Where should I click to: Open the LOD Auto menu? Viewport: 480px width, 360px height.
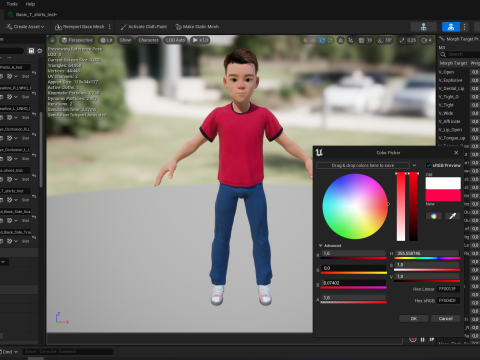pos(175,40)
